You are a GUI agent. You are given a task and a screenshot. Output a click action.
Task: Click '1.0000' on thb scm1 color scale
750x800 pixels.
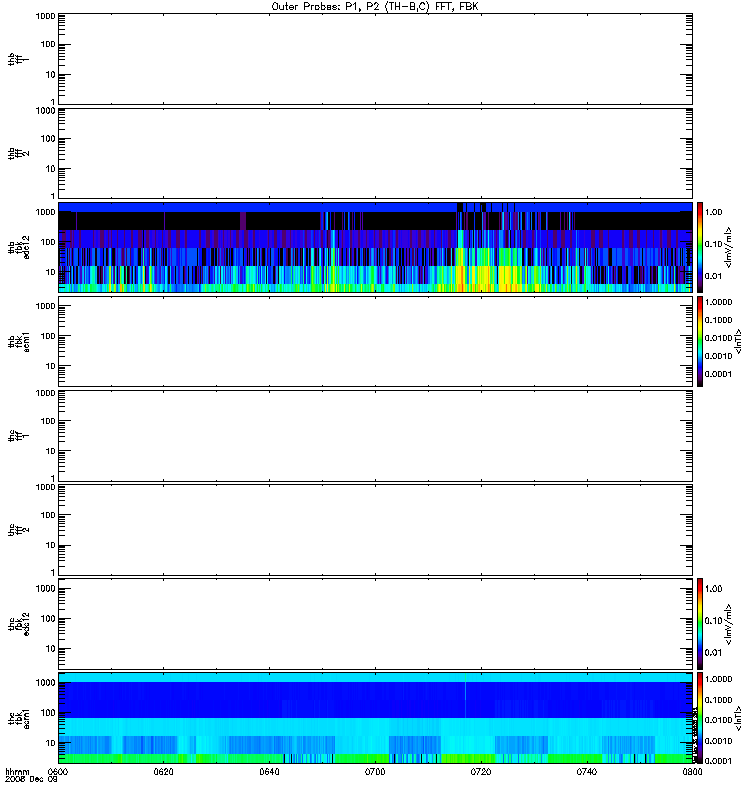tap(718, 302)
